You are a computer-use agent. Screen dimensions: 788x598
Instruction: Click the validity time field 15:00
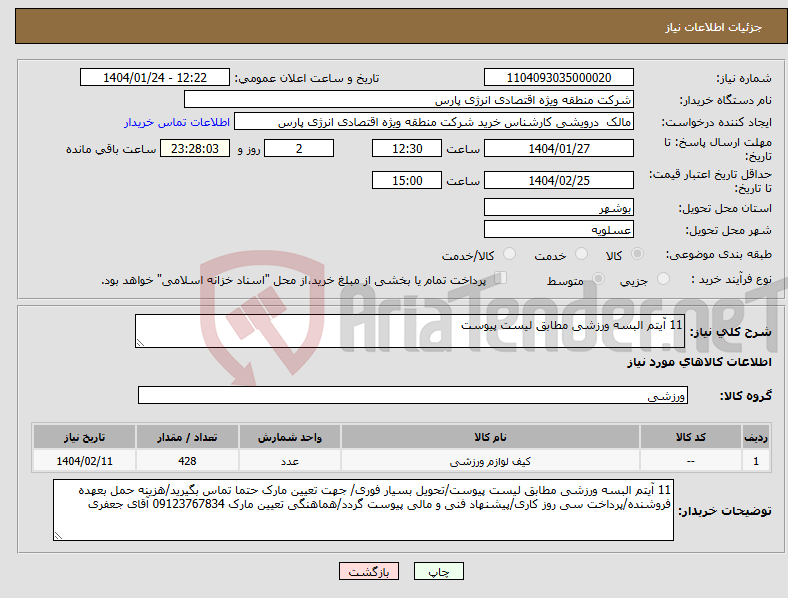[x=407, y=180]
